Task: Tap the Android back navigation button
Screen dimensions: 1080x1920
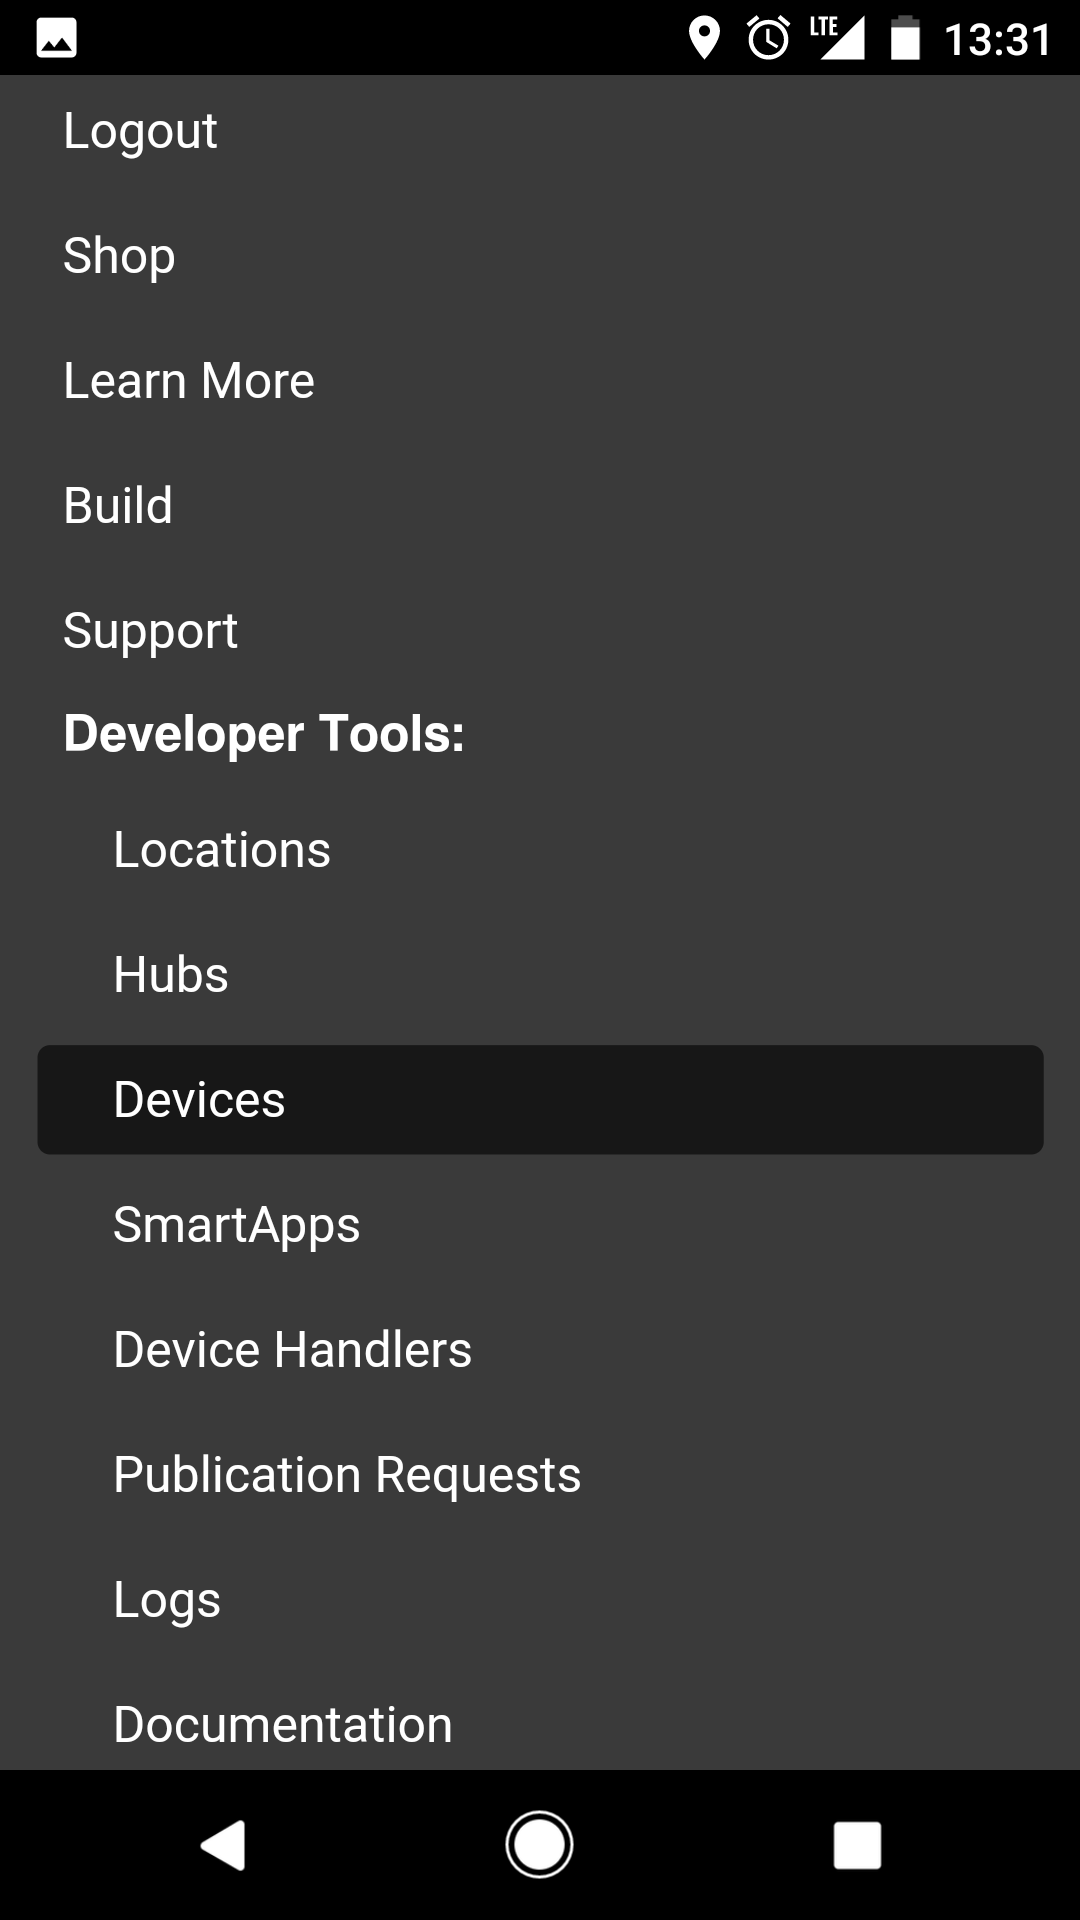Action: [224, 1845]
